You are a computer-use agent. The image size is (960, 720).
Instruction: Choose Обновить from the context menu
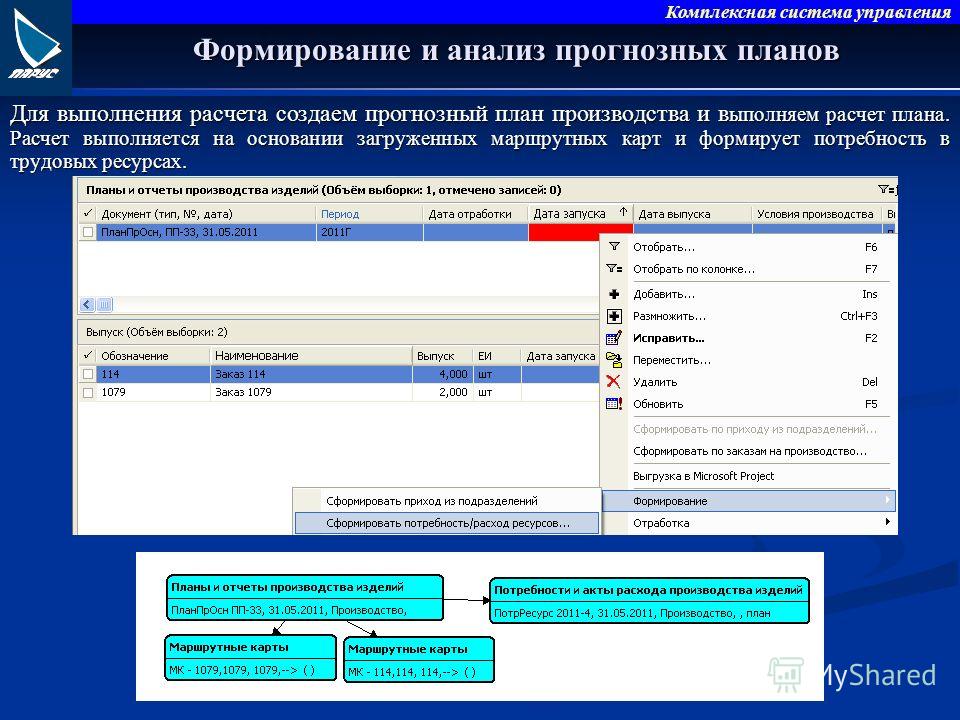749,404
